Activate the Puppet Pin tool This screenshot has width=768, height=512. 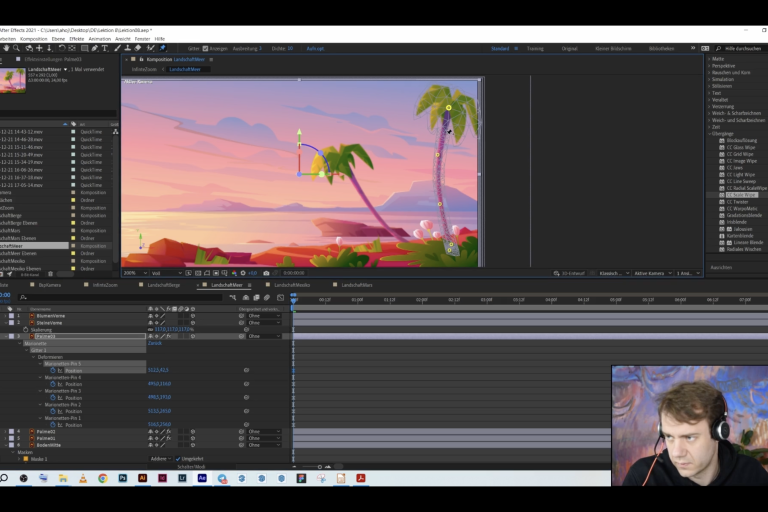point(163,48)
